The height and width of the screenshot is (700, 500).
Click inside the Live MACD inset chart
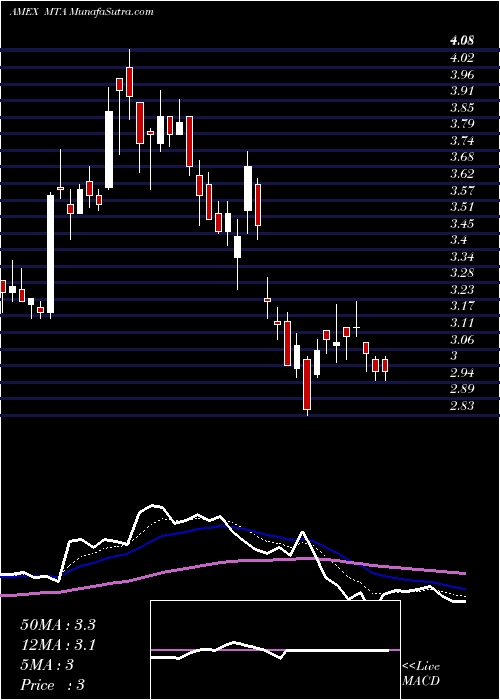pyautogui.click(x=275, y=650)
